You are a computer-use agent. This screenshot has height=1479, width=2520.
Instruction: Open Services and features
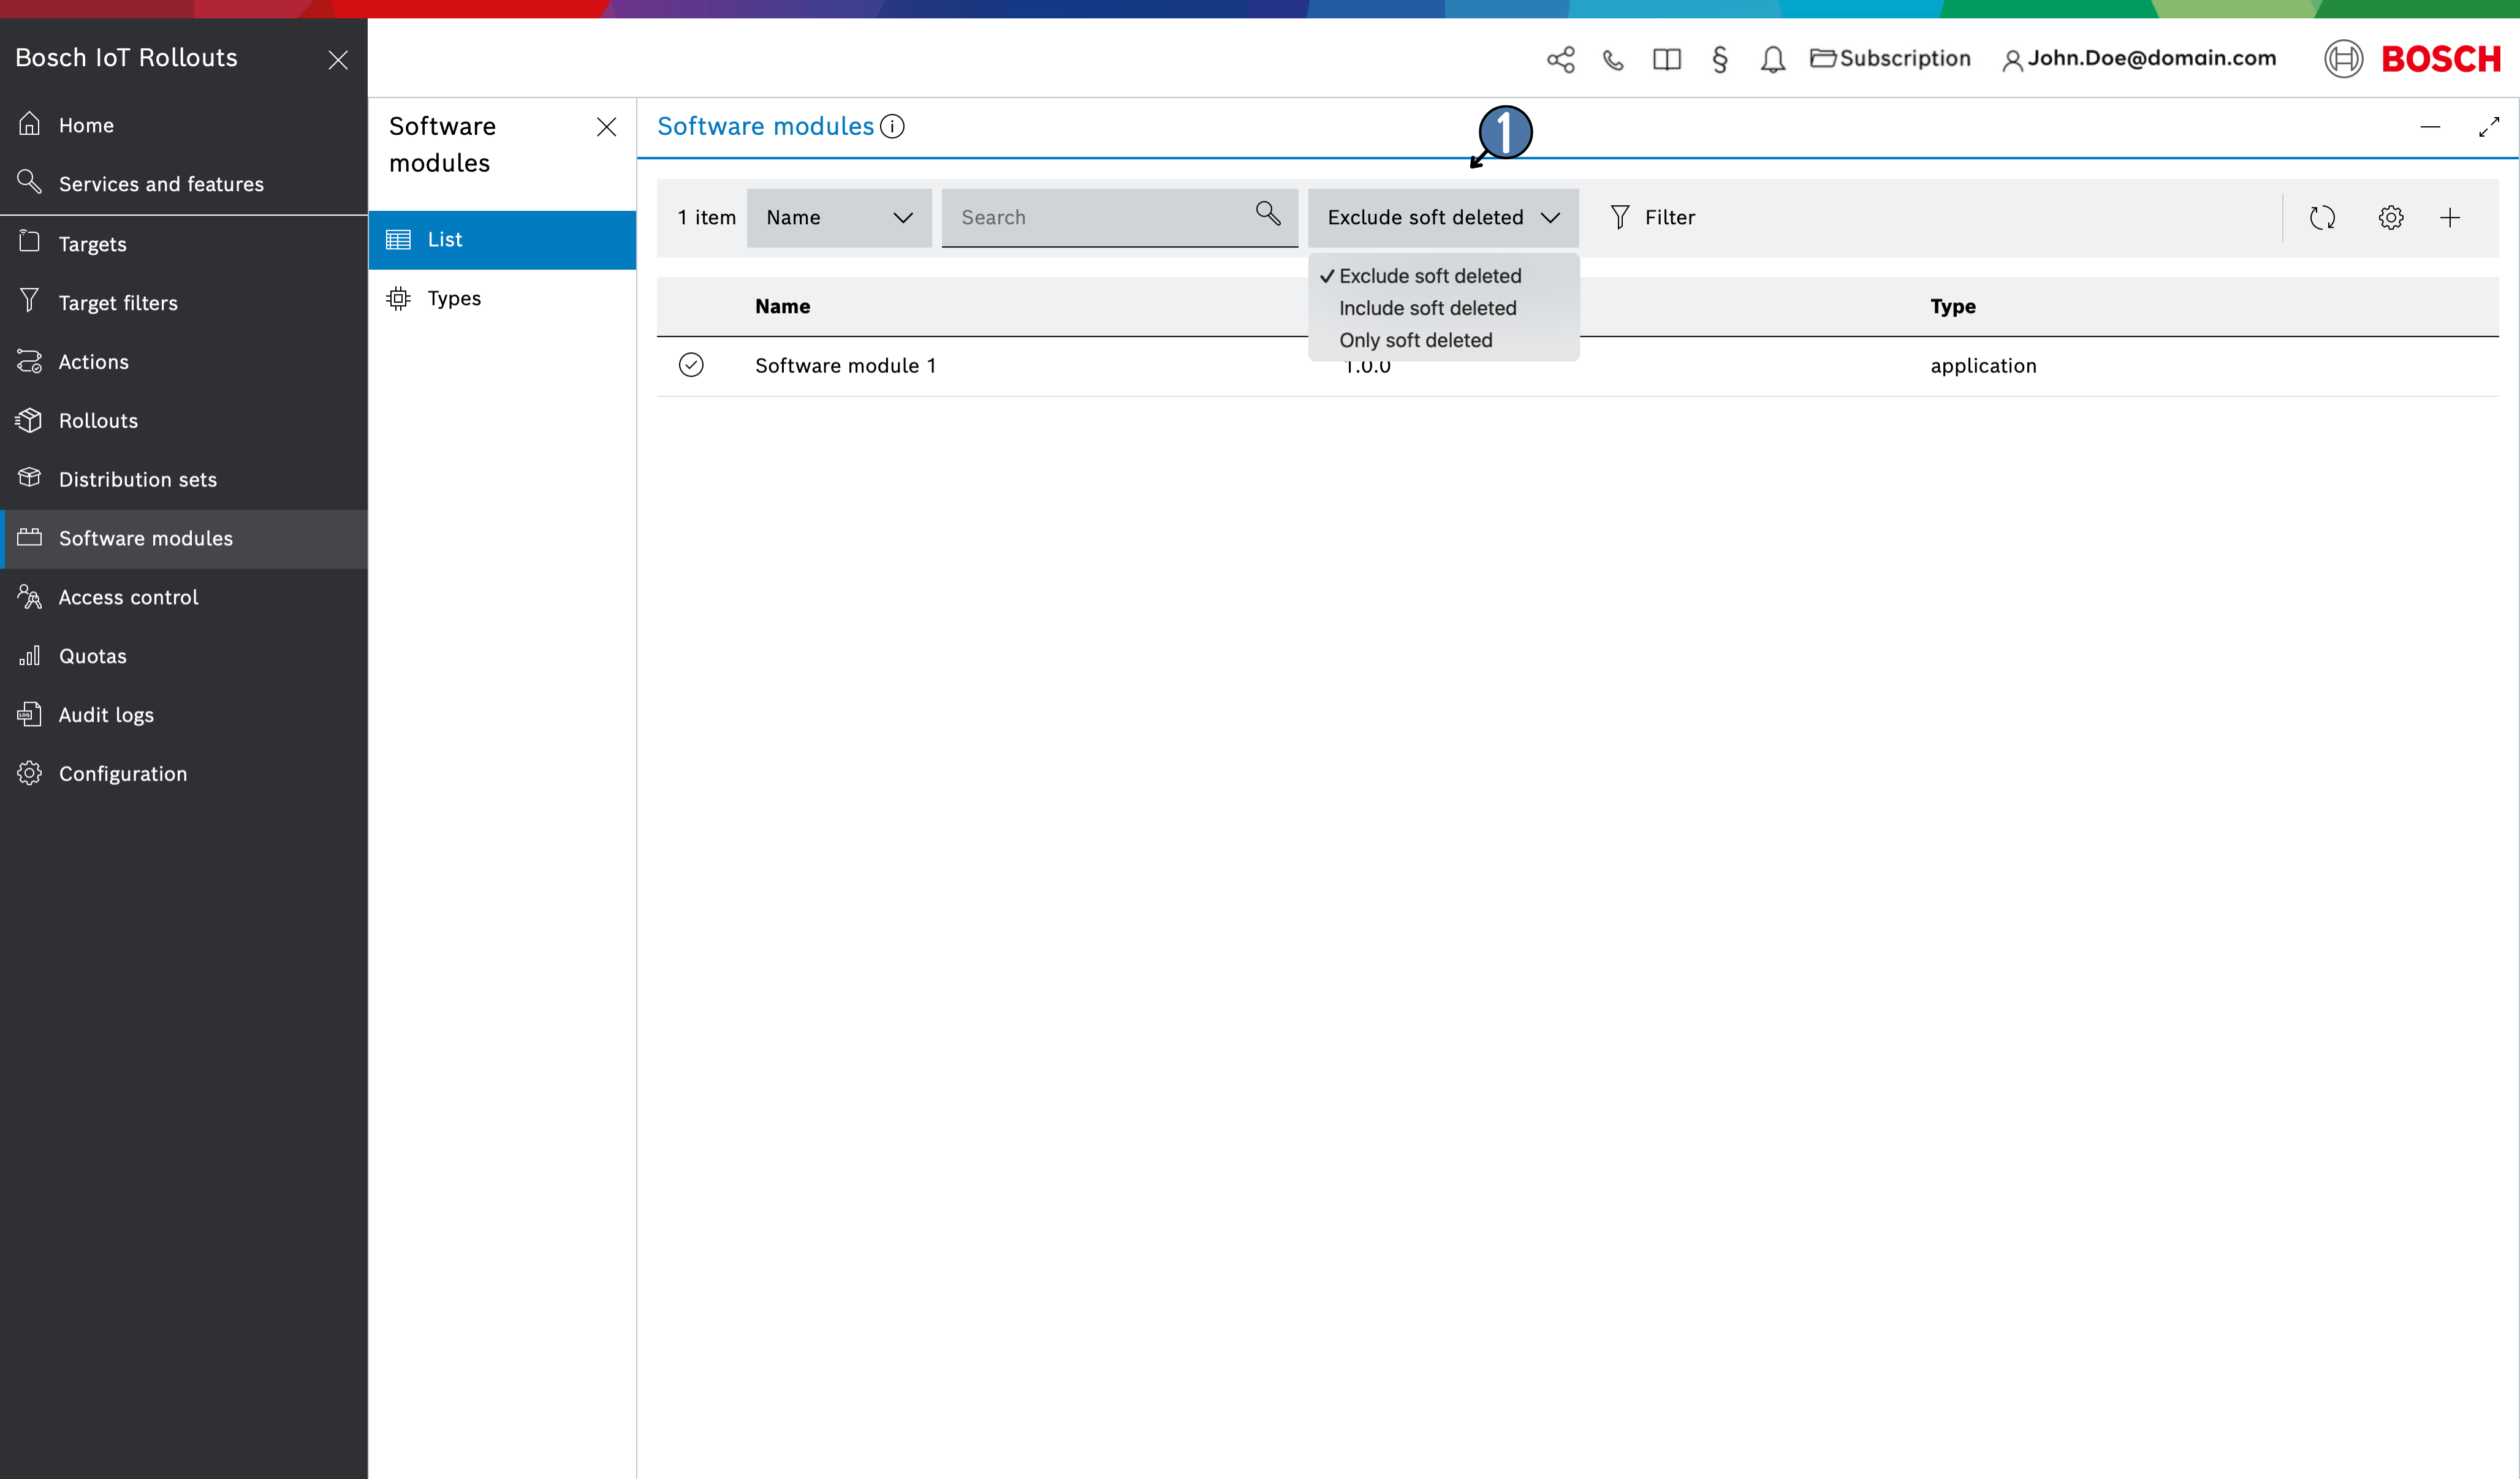pos(184,184)
